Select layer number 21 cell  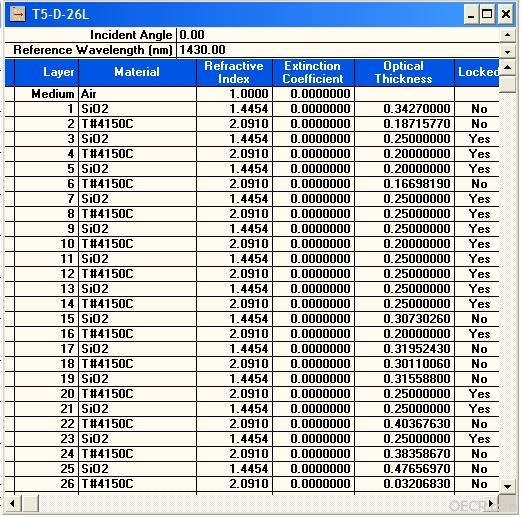[46, 409]
